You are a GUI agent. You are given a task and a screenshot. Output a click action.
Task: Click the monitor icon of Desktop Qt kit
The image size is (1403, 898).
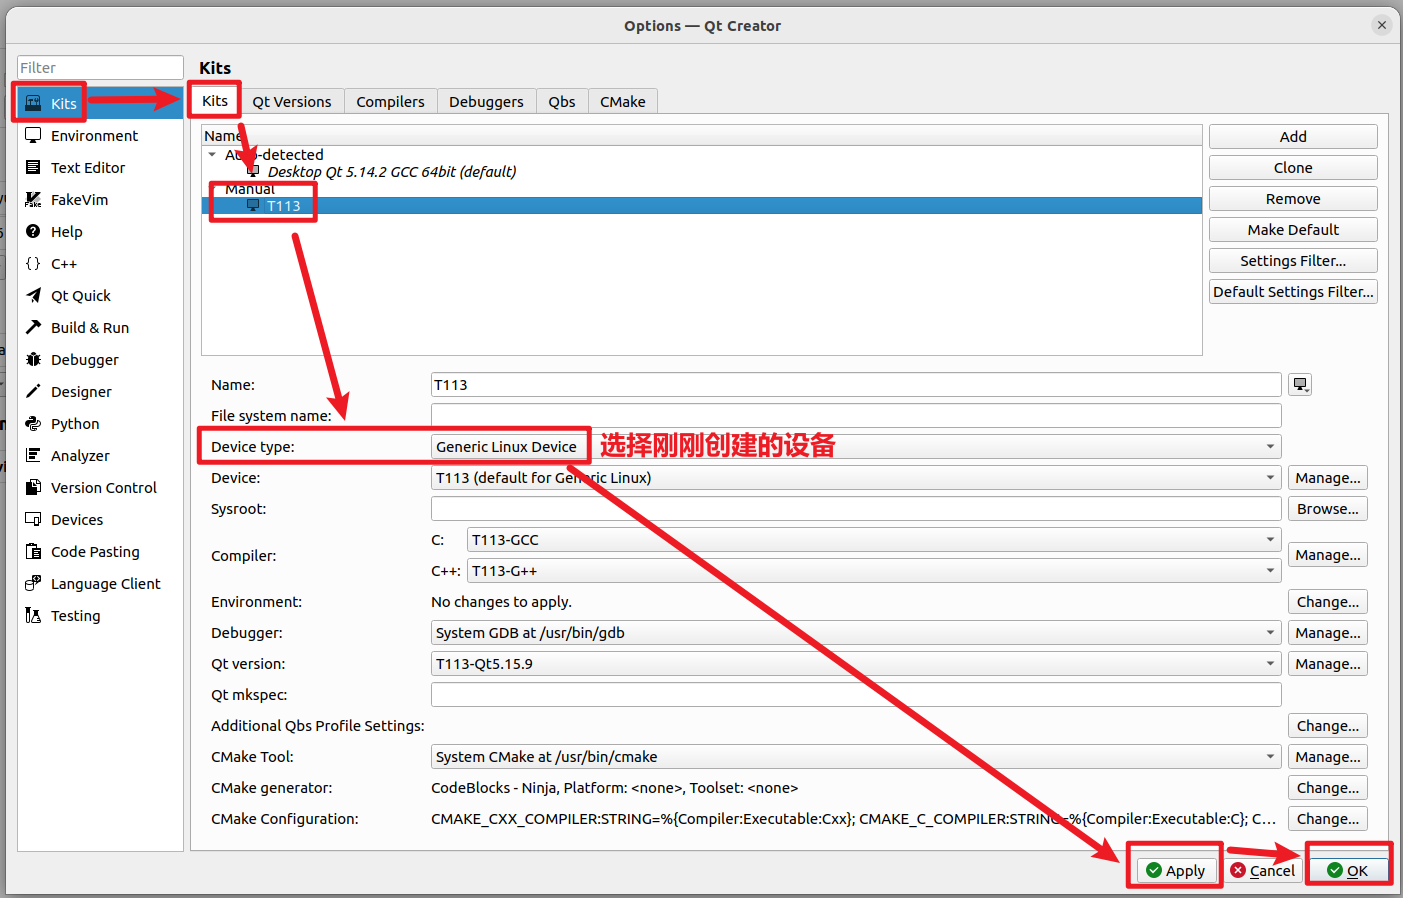253,171
